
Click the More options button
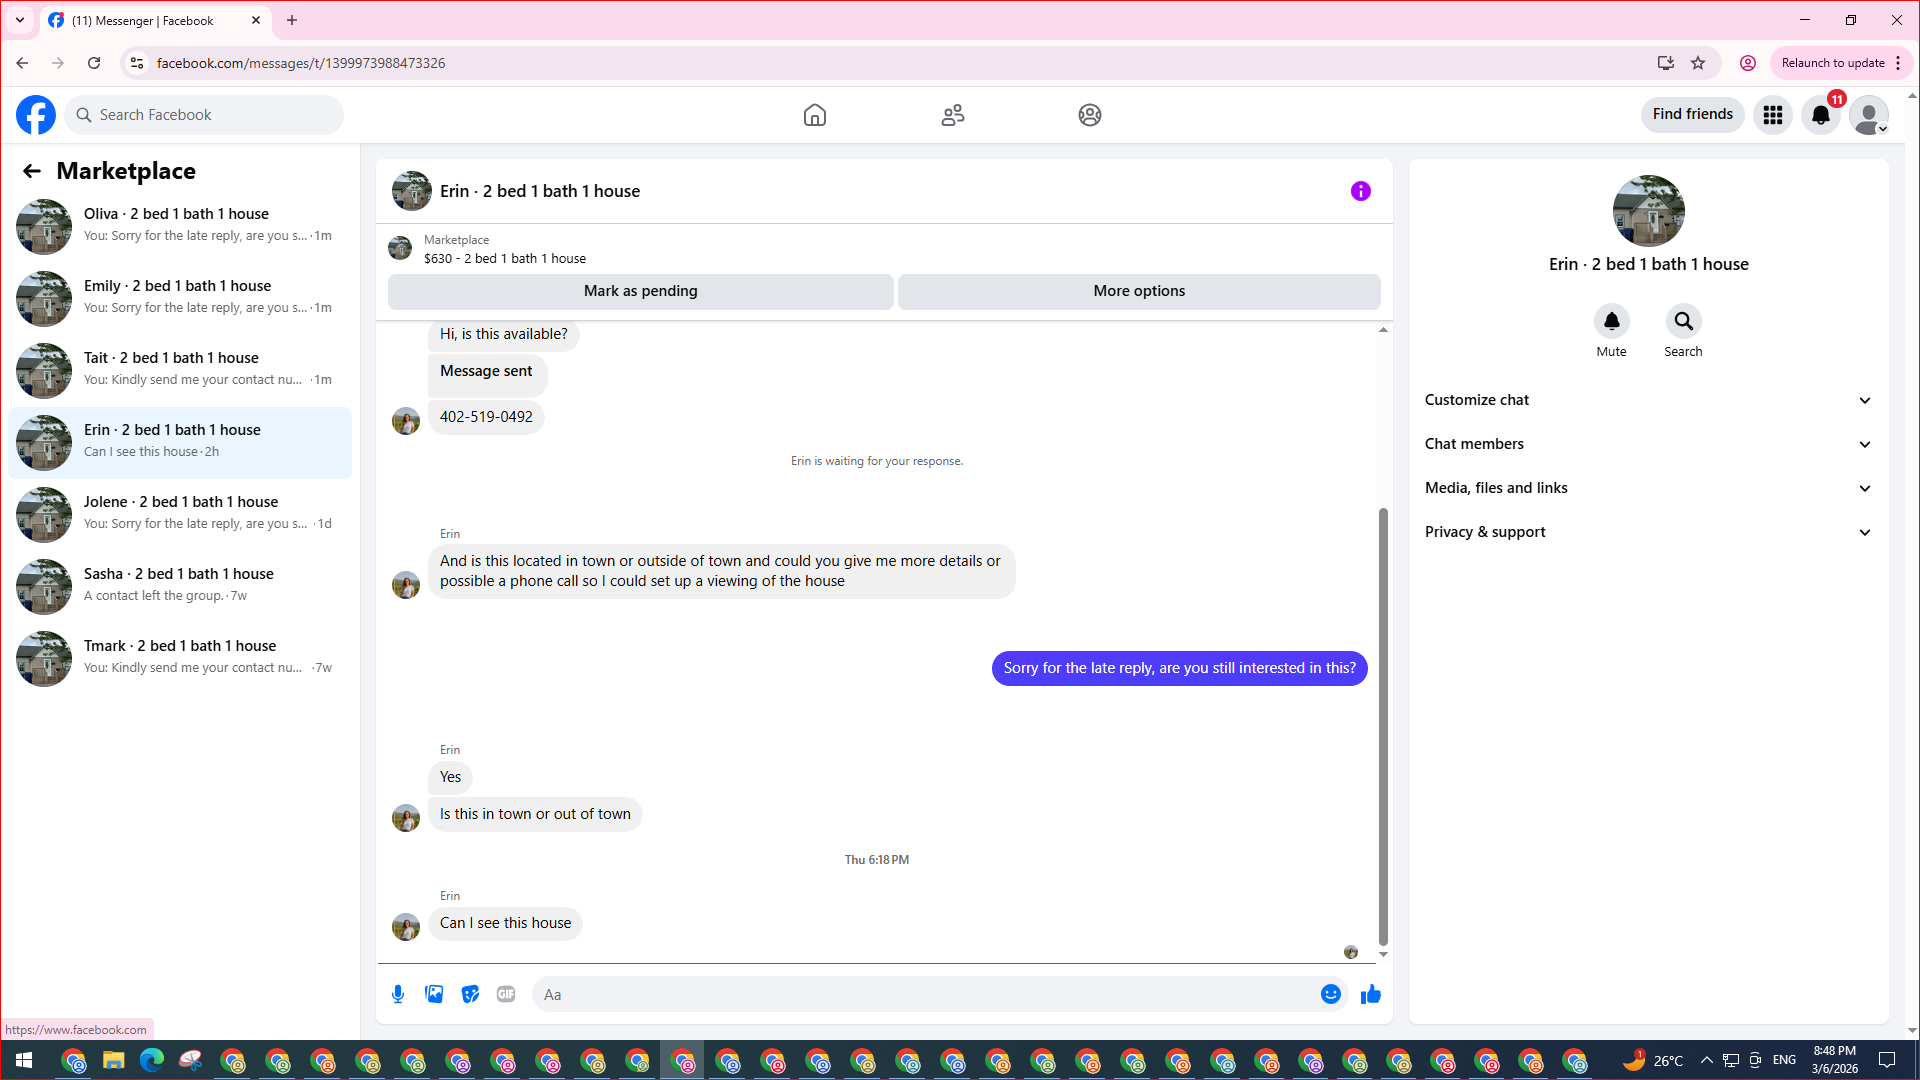[x=1138, y=291]
